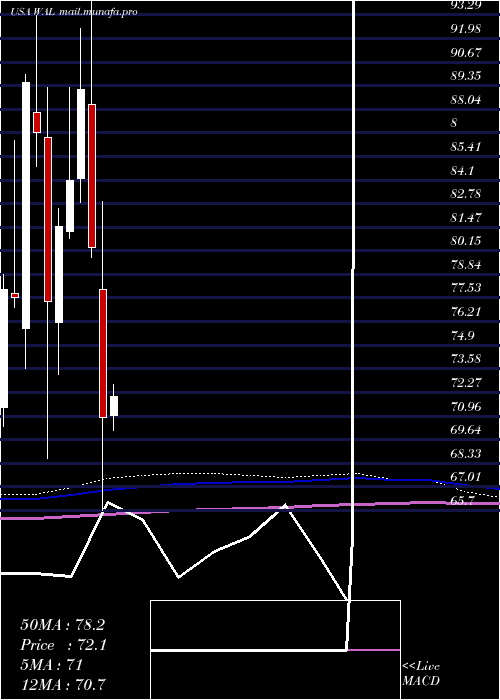Click the 72.27 price axis label
Screen dimensions: 500x700
point(466,382)
